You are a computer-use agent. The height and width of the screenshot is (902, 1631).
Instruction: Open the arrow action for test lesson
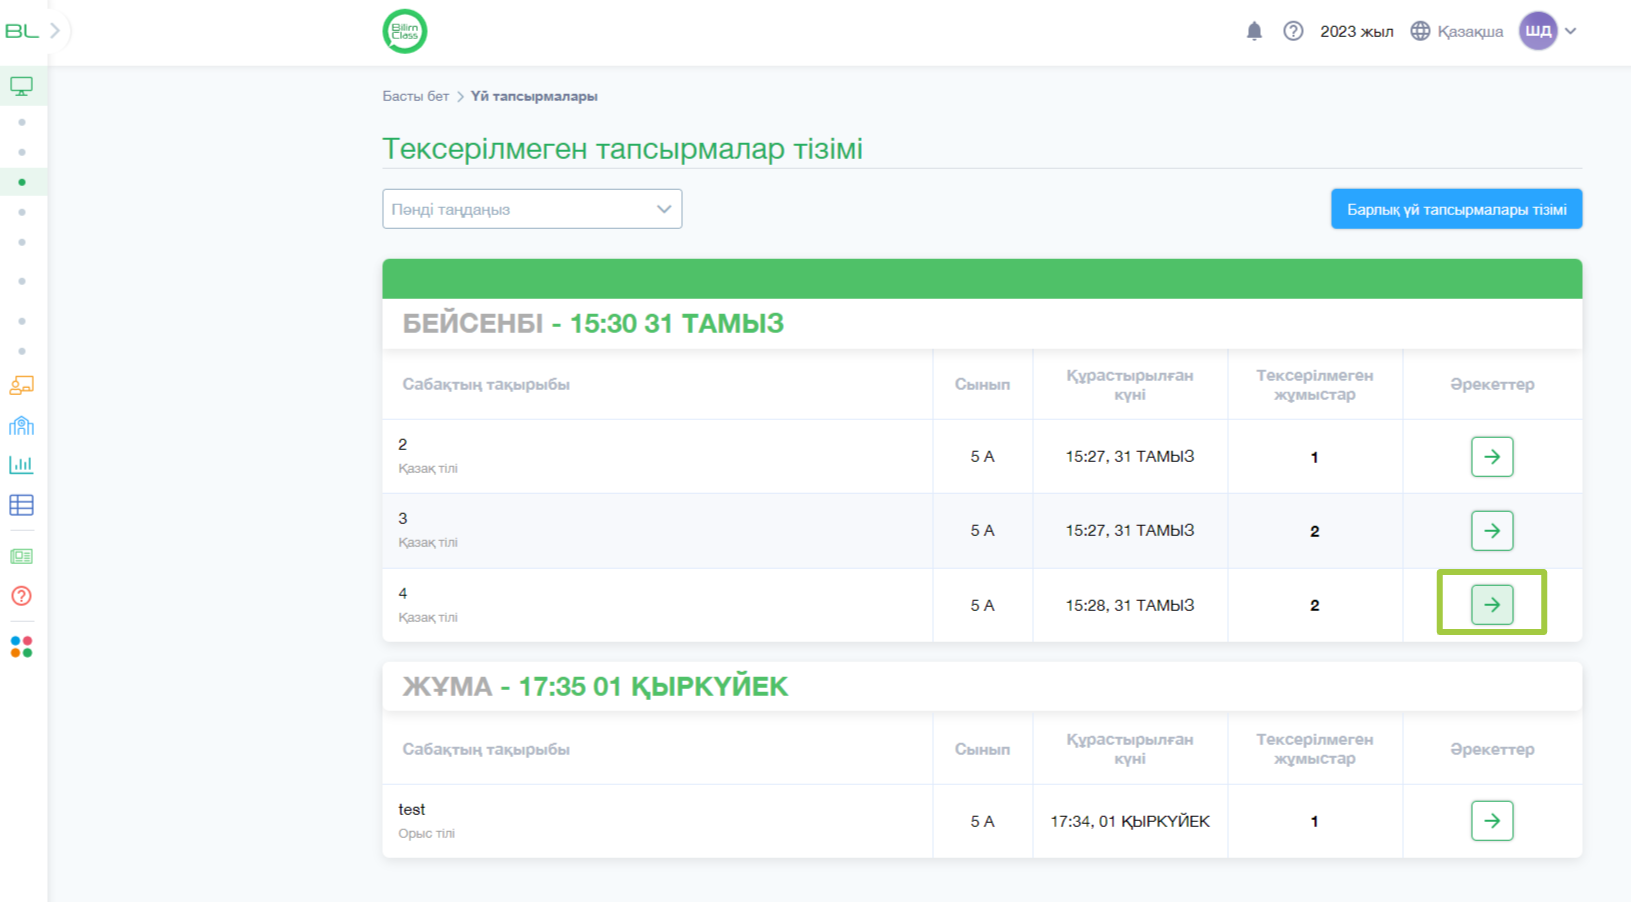1492,821
